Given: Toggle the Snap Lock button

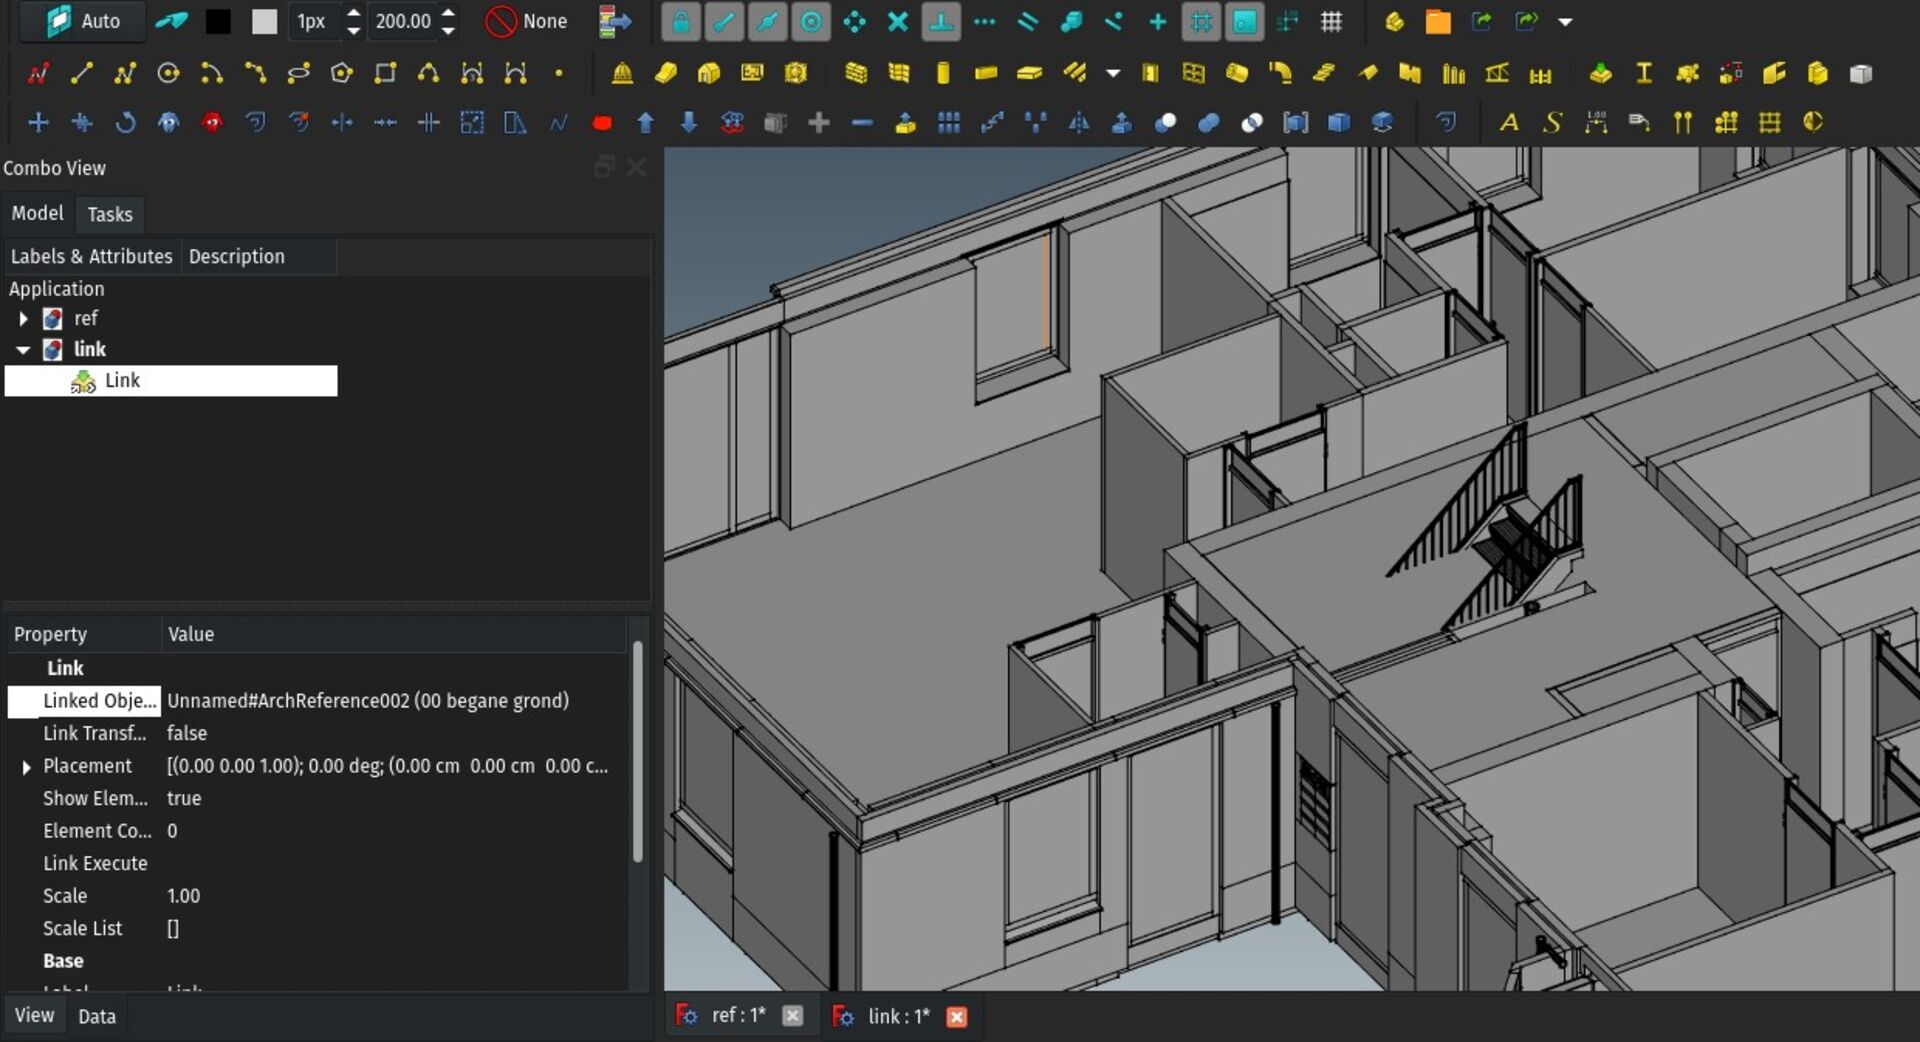Looking at the screenshot, I should click(x=681, y=21).
